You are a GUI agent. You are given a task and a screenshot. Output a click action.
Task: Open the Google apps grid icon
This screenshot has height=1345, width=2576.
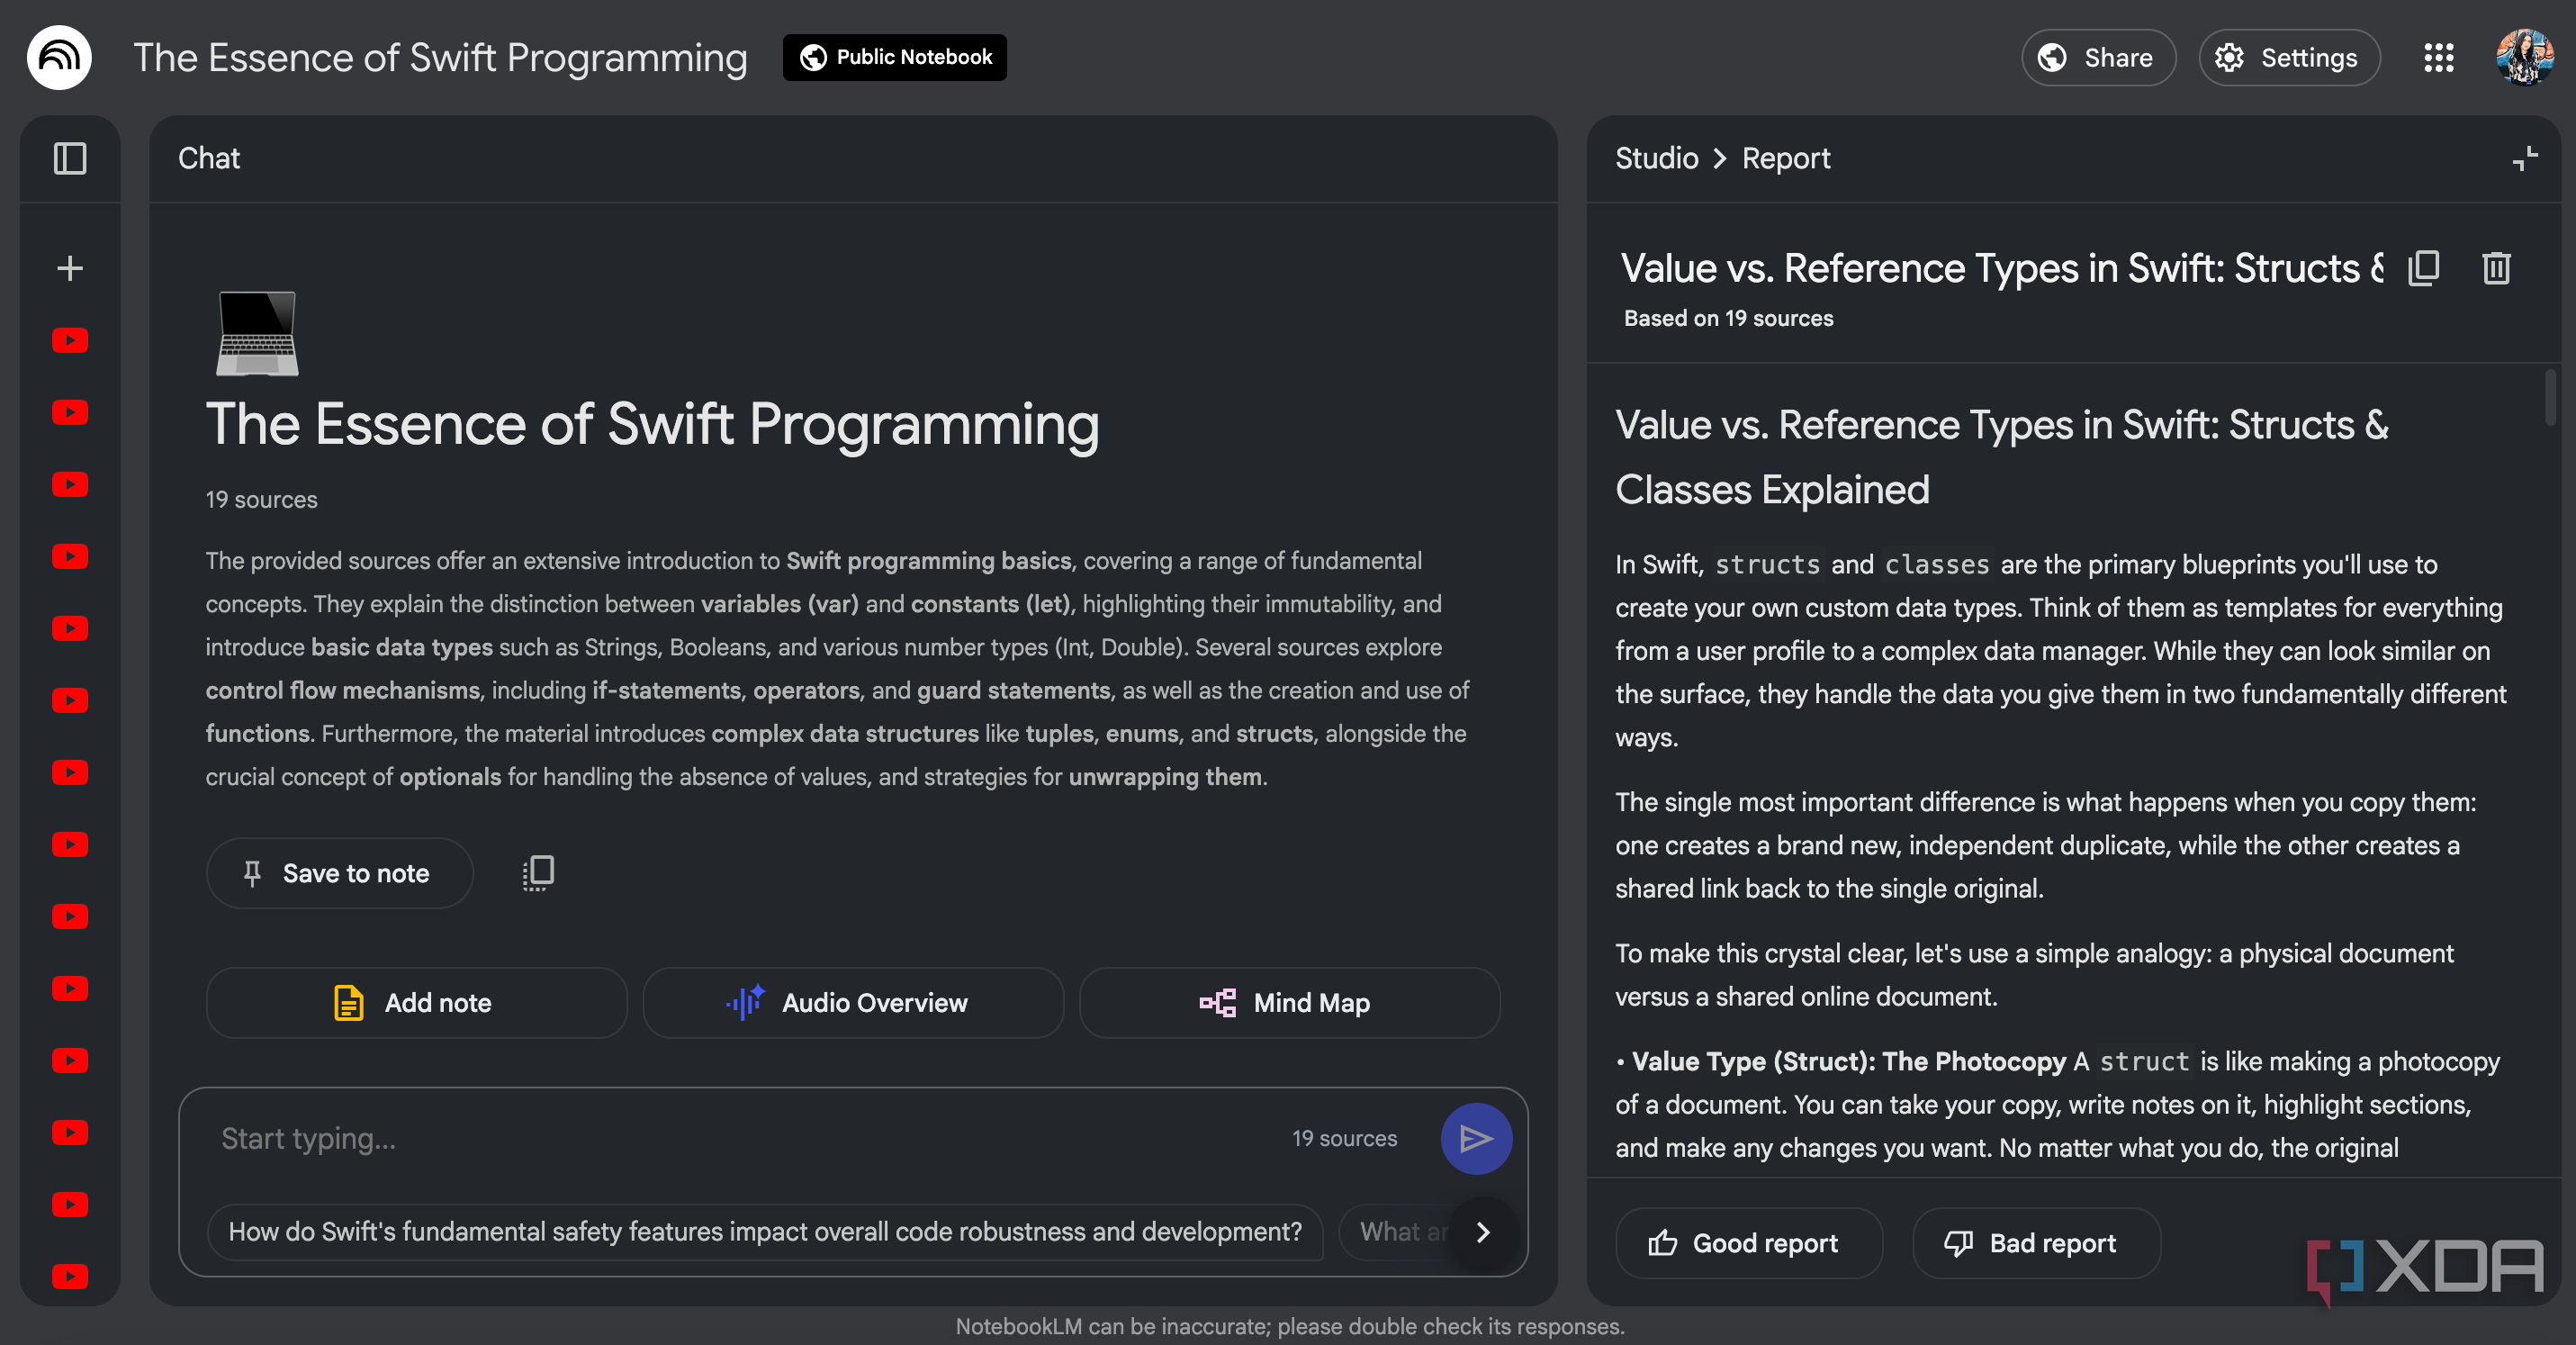(2439, 58)
